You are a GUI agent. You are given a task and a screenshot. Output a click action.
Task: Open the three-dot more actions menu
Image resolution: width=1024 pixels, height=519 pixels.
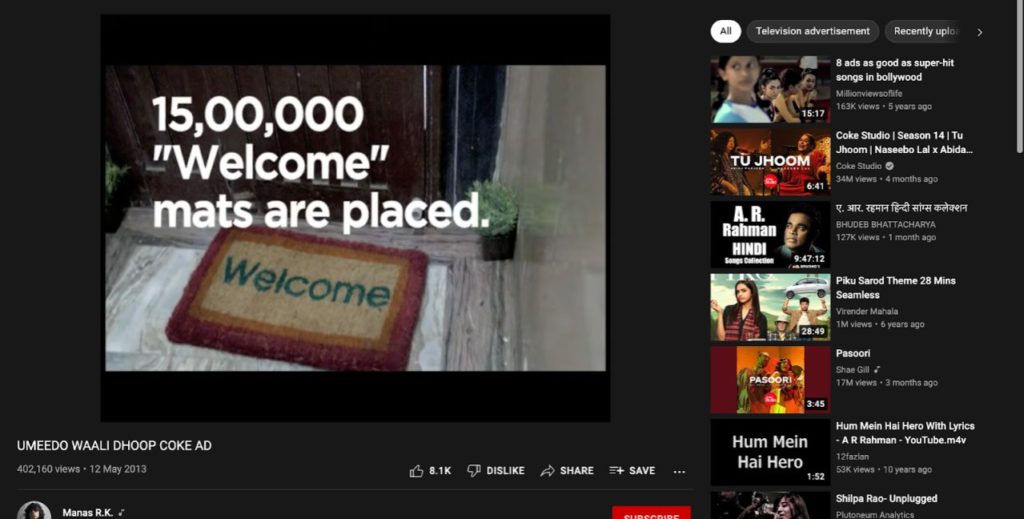click(679, 471)
